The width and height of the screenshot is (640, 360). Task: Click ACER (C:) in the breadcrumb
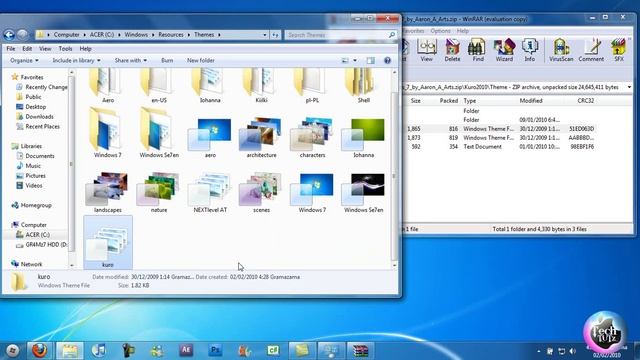pyautogui.click(x=102, y=35)
